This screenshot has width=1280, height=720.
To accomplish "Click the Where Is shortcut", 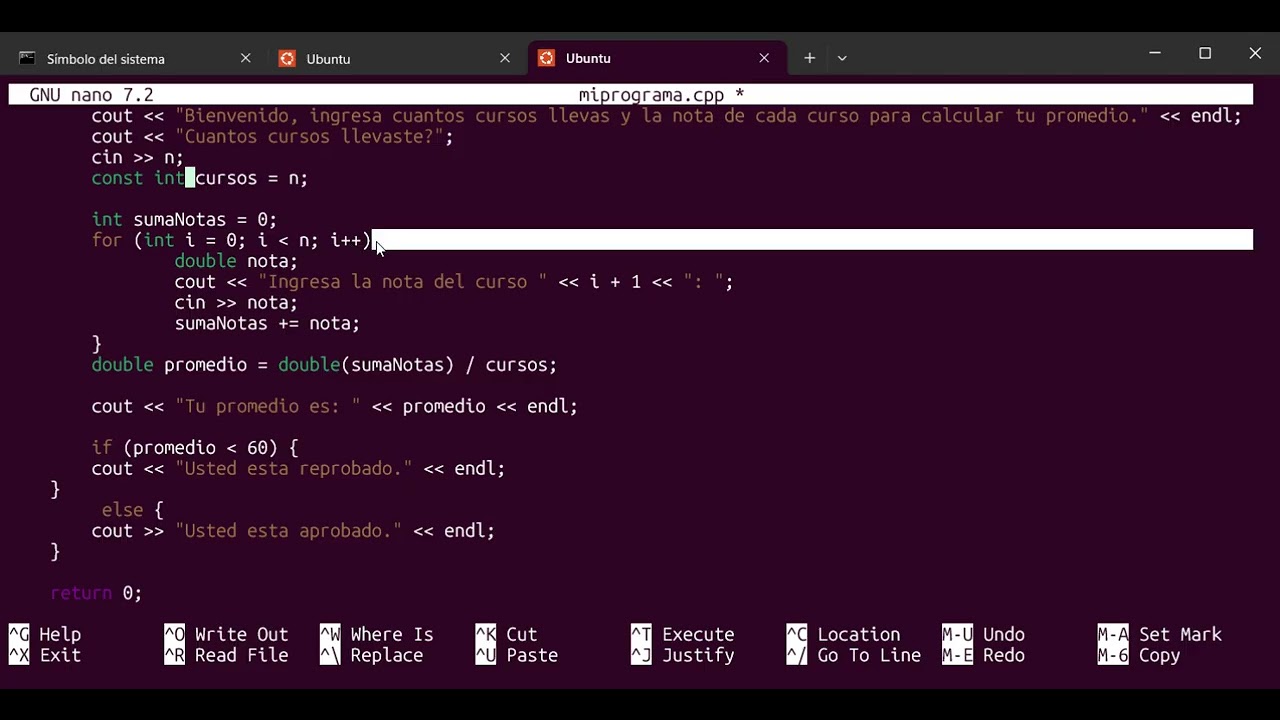I will 377,634.
